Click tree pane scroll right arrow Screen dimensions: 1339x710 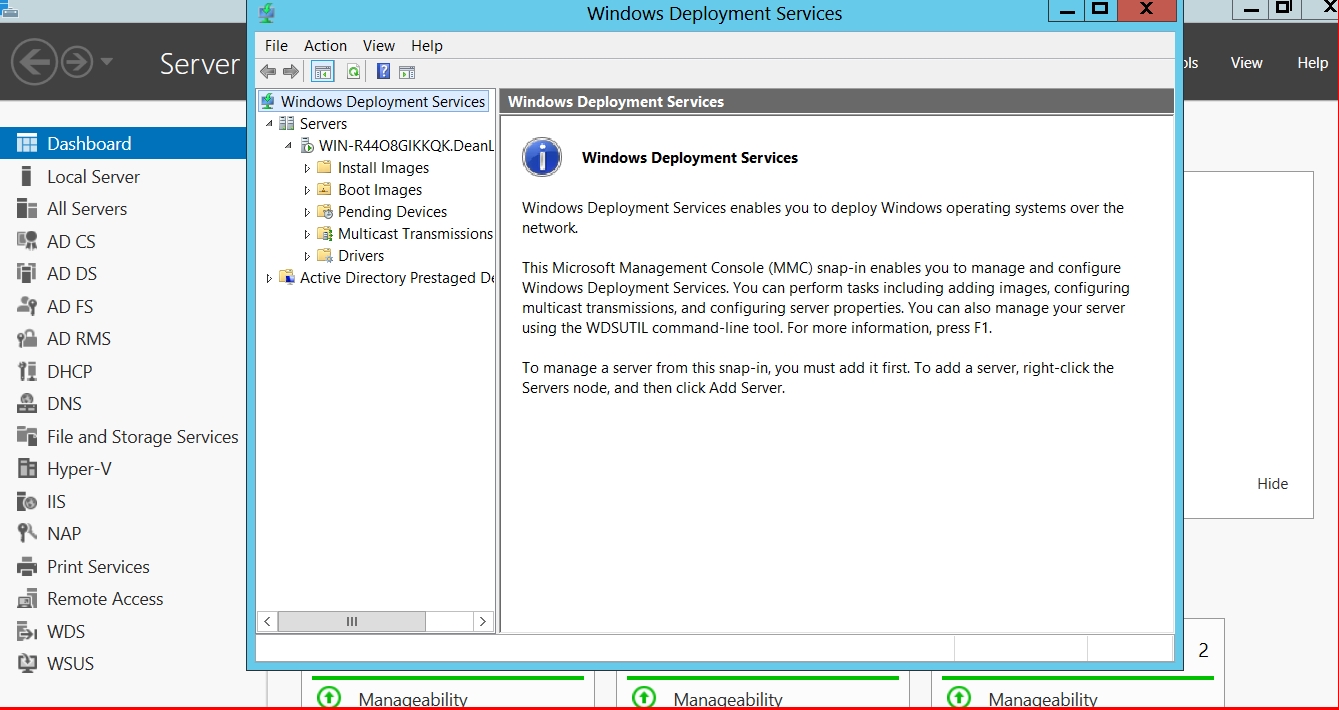pos(483,621)
